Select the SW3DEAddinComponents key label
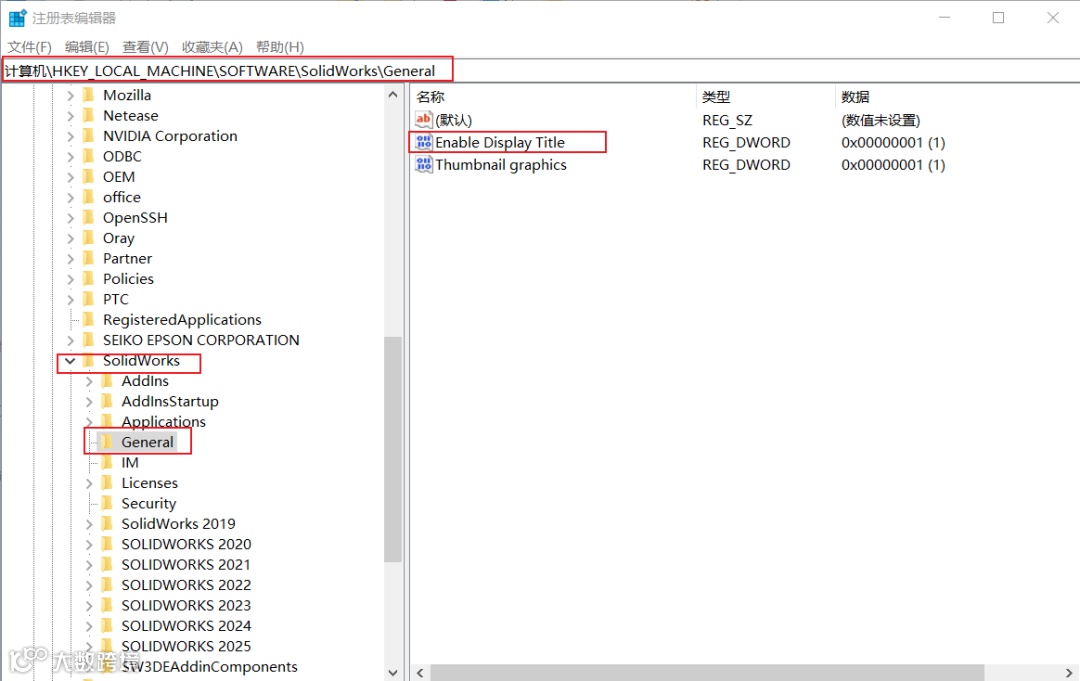Viewport: 1080px width, 681px height. (x=209, y=667)
